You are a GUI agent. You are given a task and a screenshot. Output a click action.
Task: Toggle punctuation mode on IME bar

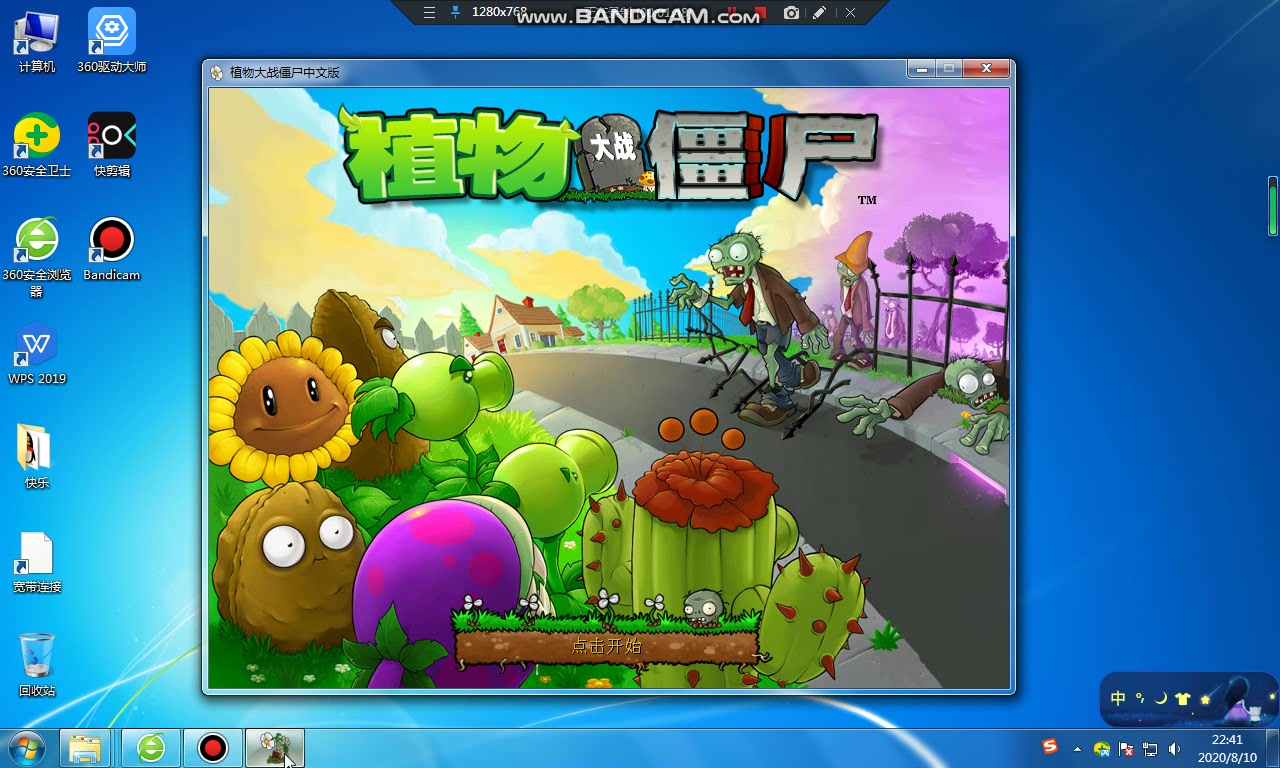[1140, 699]
